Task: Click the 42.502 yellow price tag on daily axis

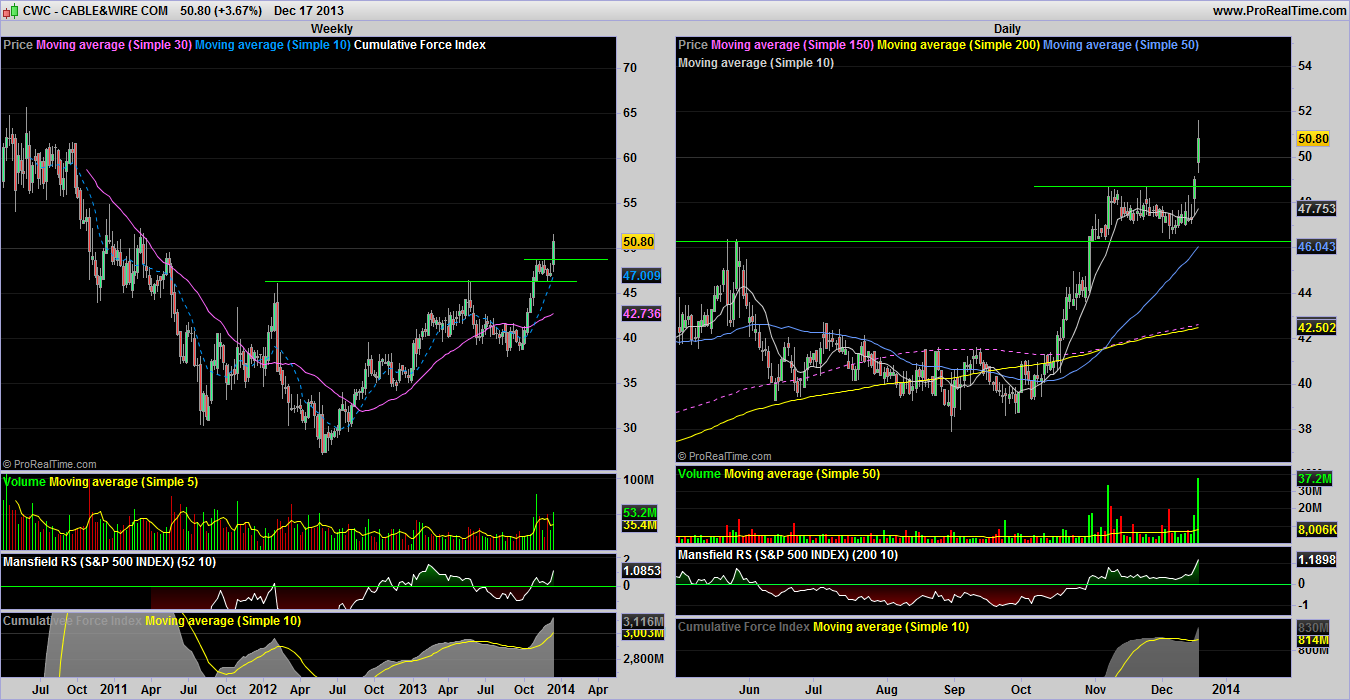Action: (1315, 327)
